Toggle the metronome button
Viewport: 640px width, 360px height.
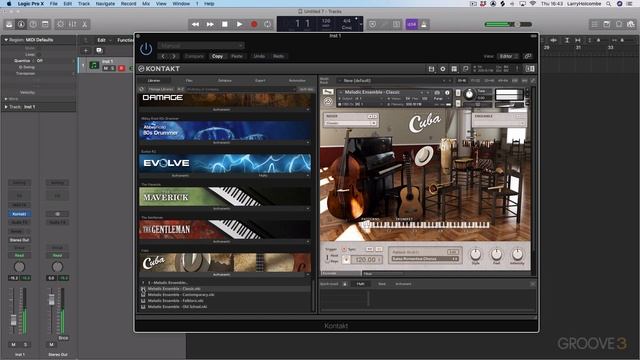(424, 24)
